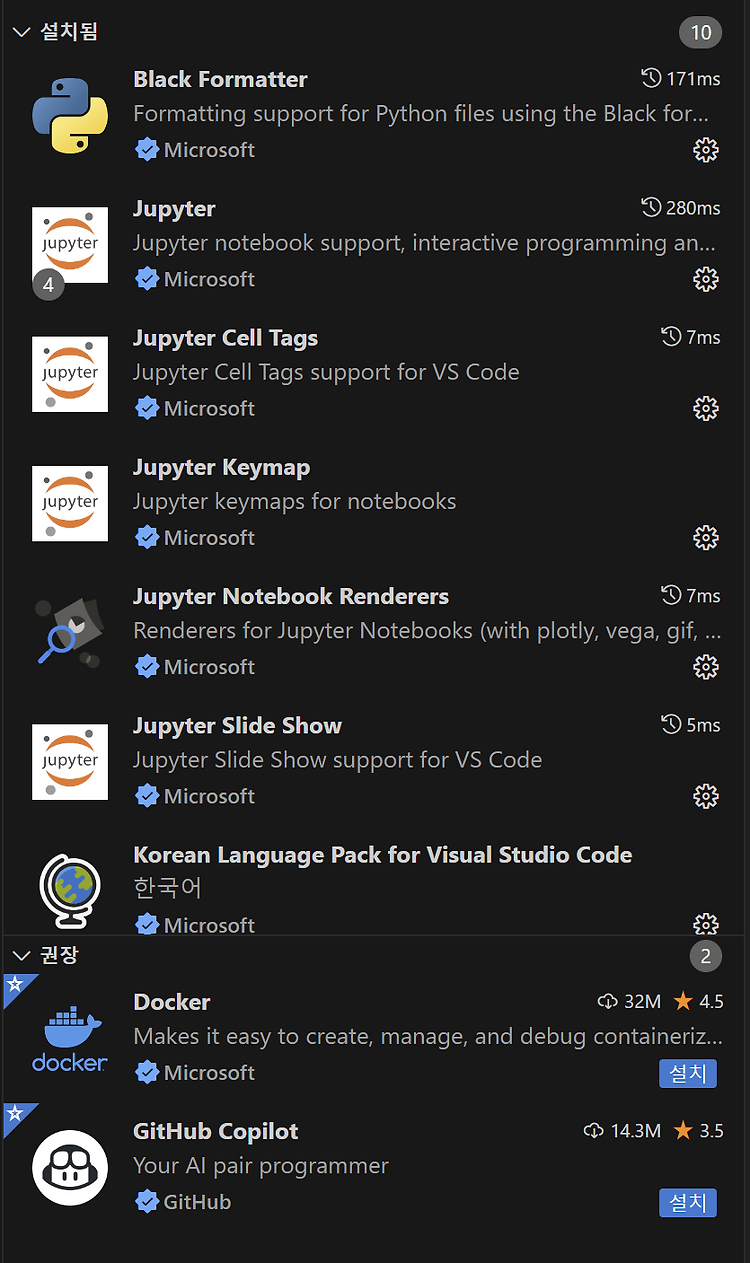Click Black Formatter activation time 171ms
Viewport: 750px width, 1263px height.
pos(681,78)
